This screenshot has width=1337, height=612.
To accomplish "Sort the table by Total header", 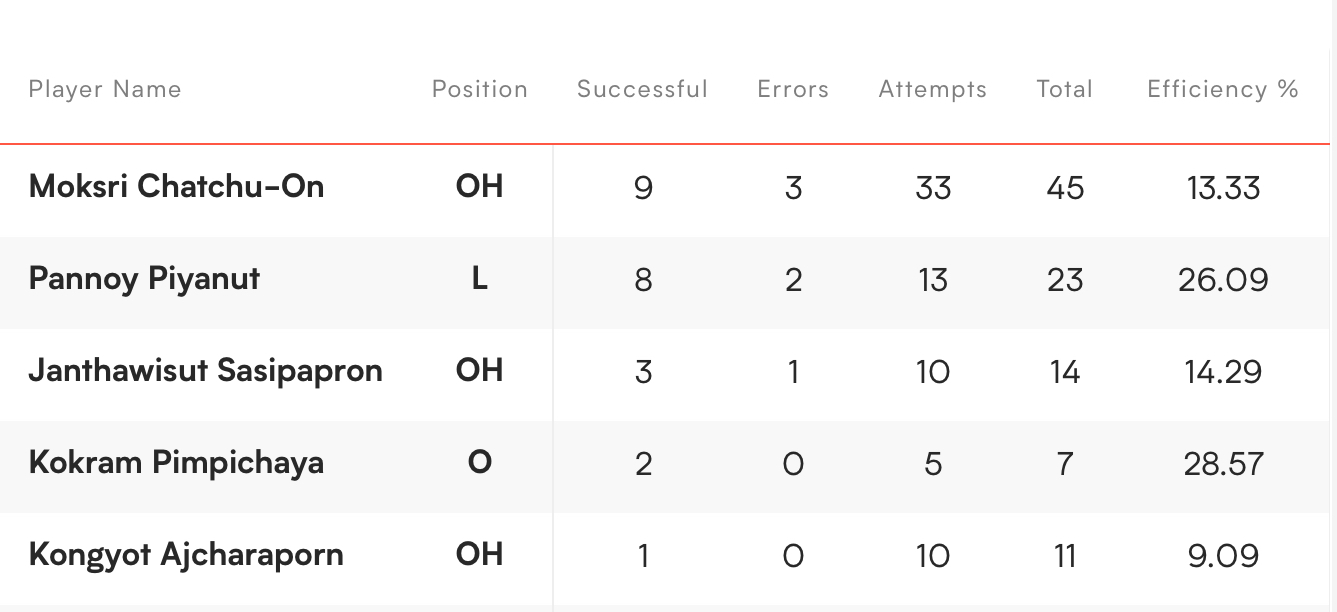I will (1065, 89).
